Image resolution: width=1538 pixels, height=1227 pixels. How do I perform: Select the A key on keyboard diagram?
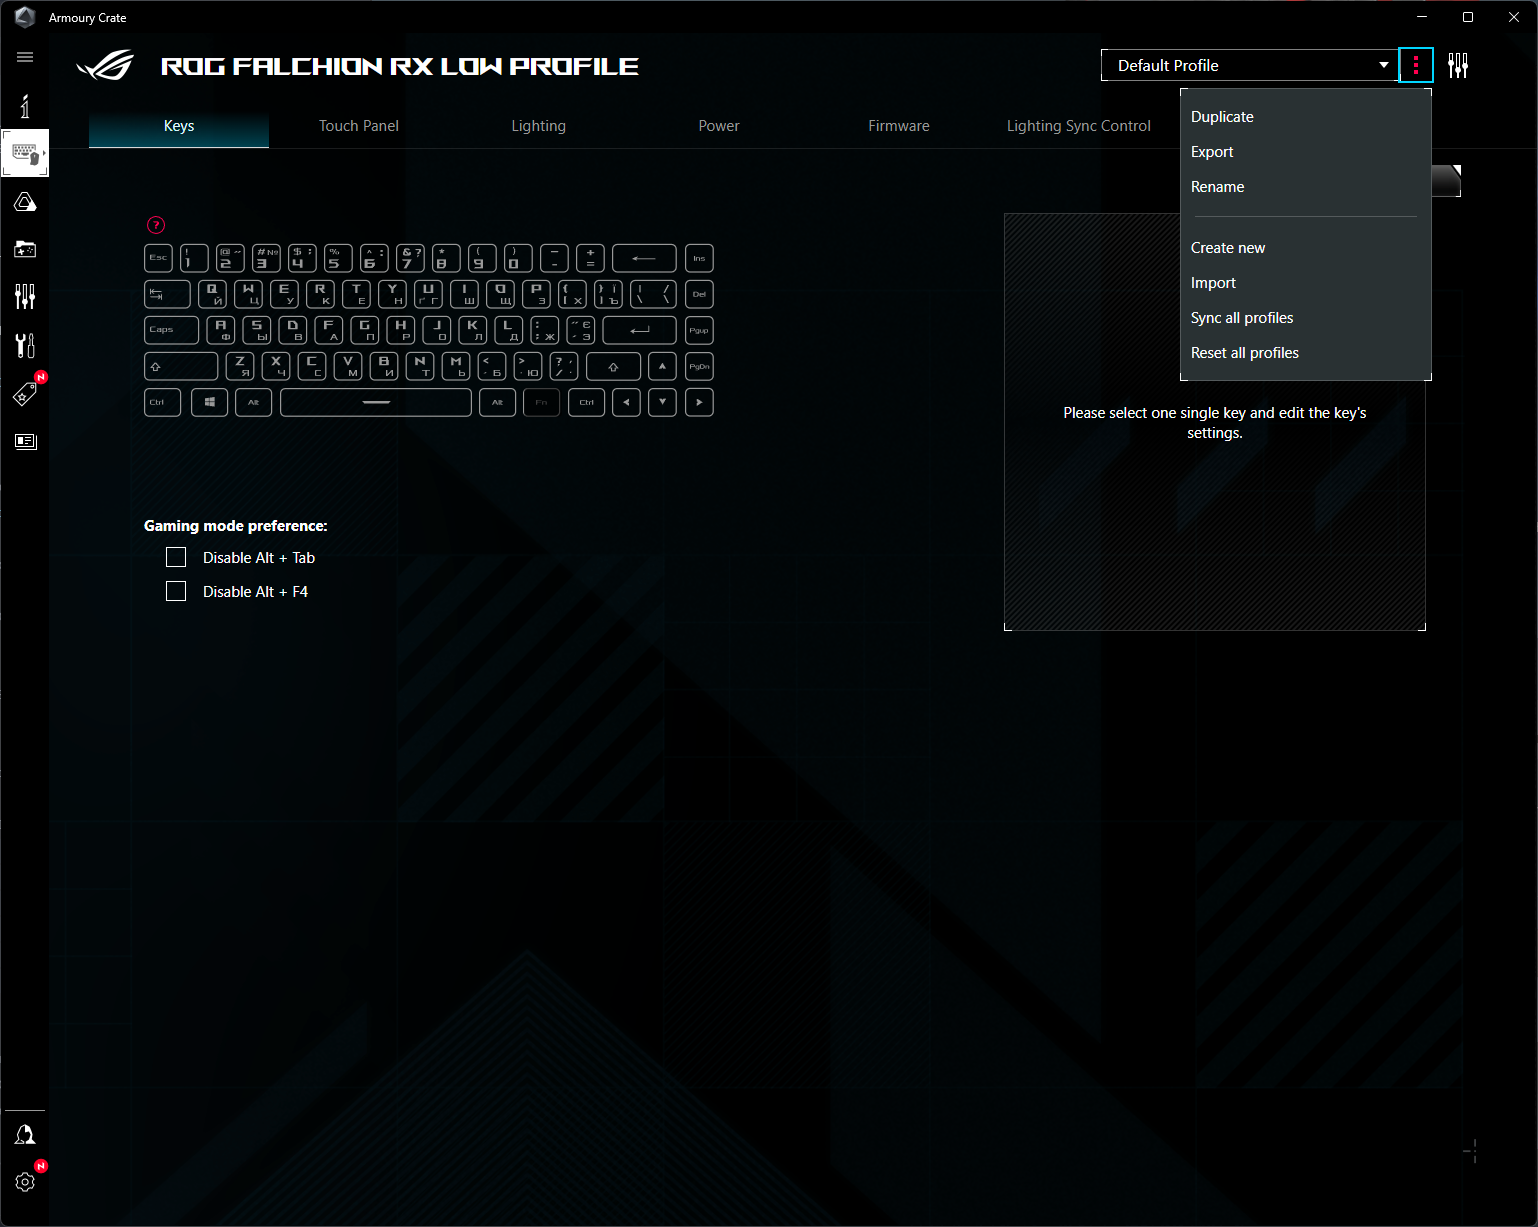(x=221, y=330)
